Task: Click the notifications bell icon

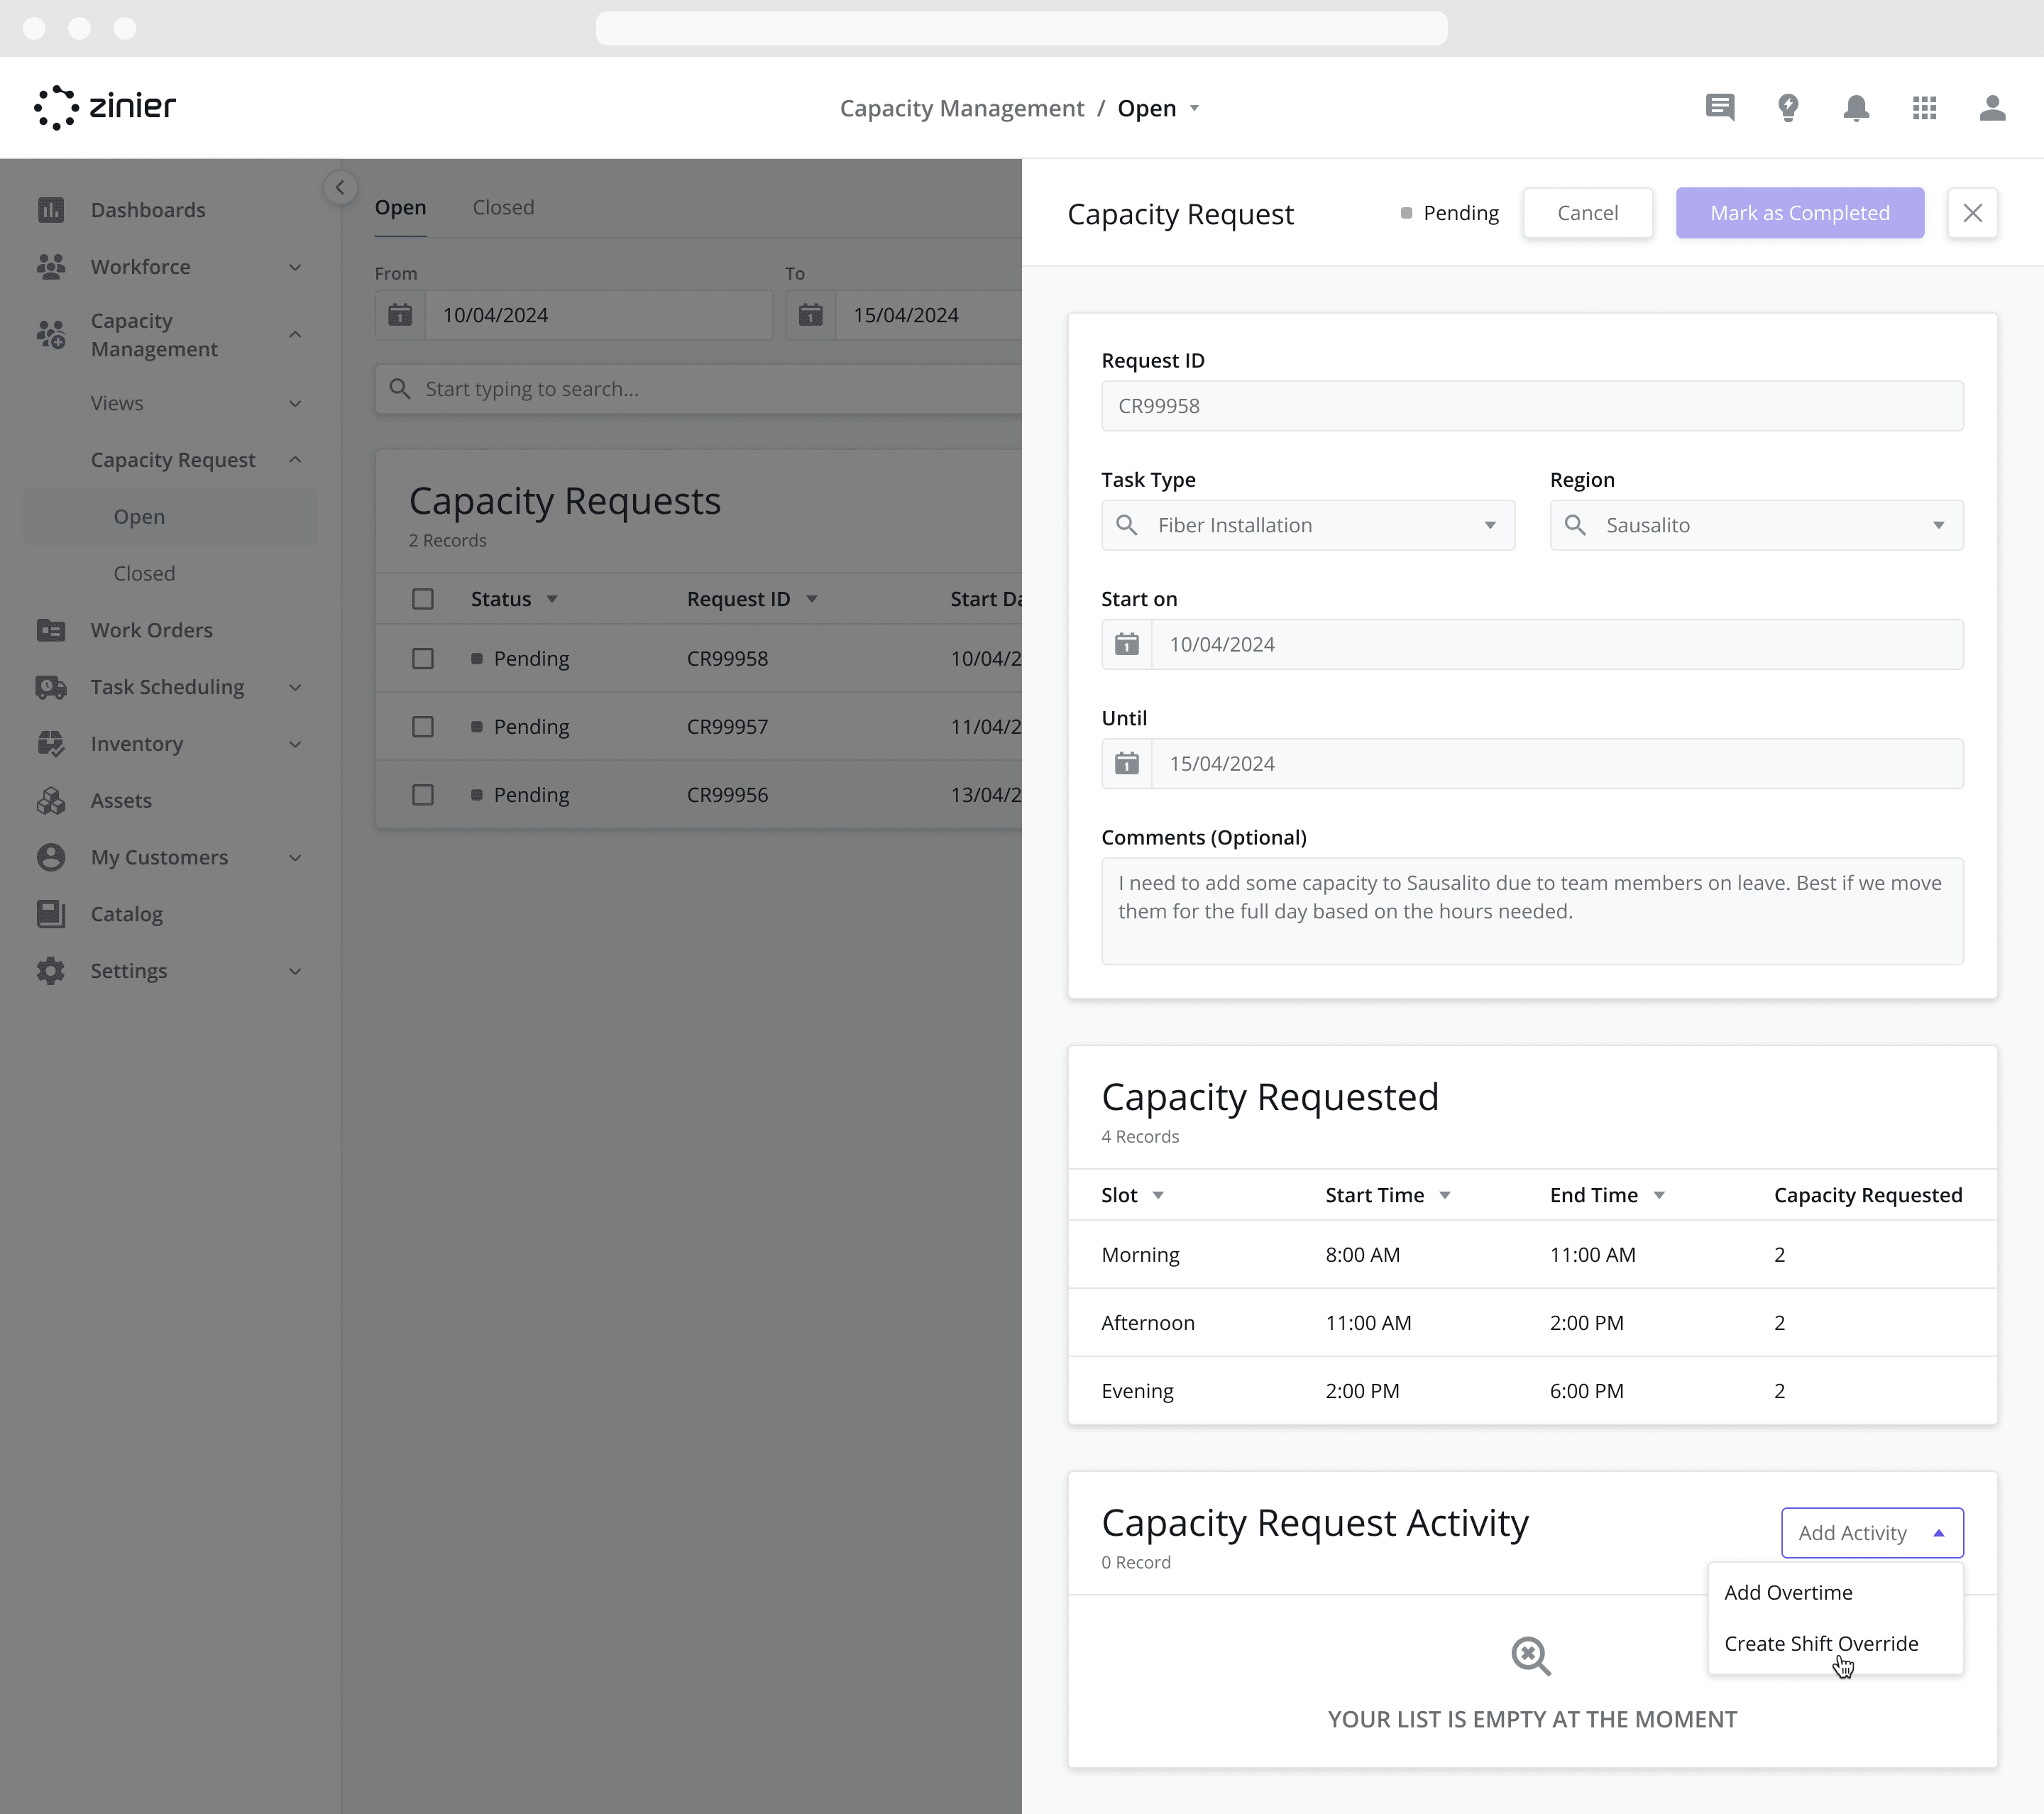Action: tap(1857, 106)
